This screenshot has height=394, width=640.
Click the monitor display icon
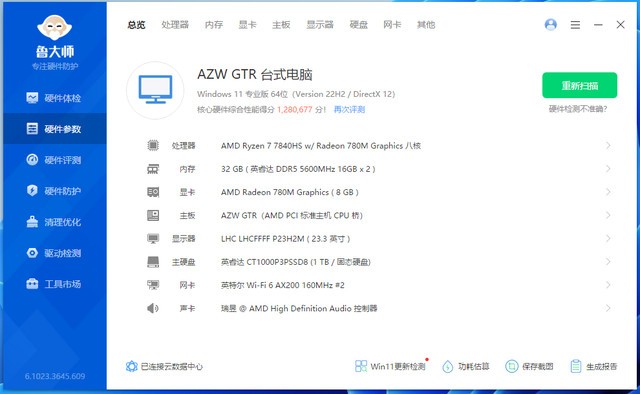click(153, 238)
